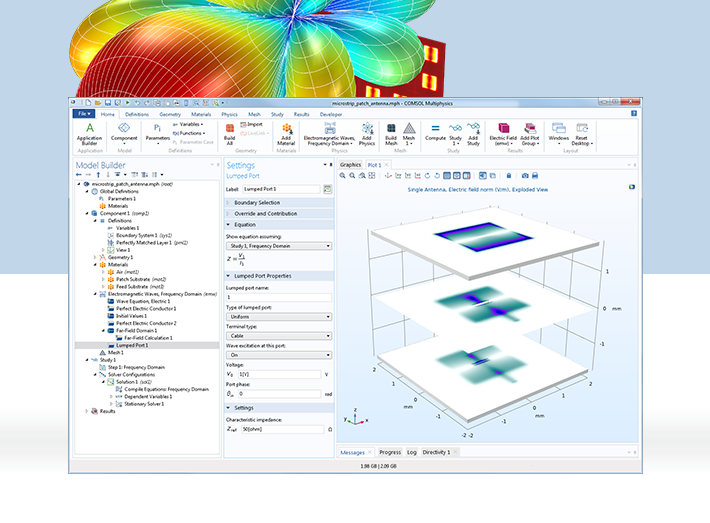
Task: Open Electric Field (emw) results button
Action: 503,134
